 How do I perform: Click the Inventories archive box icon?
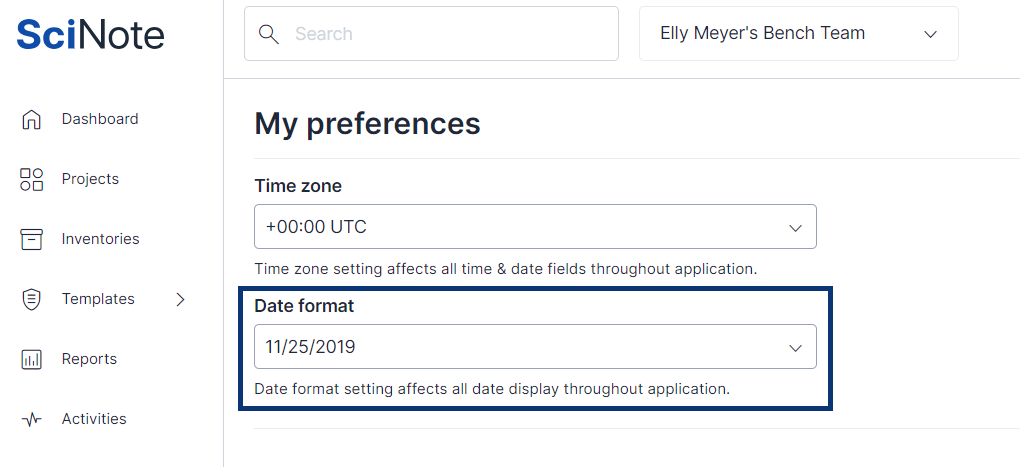pyautogui.click(x=32, y=239)
